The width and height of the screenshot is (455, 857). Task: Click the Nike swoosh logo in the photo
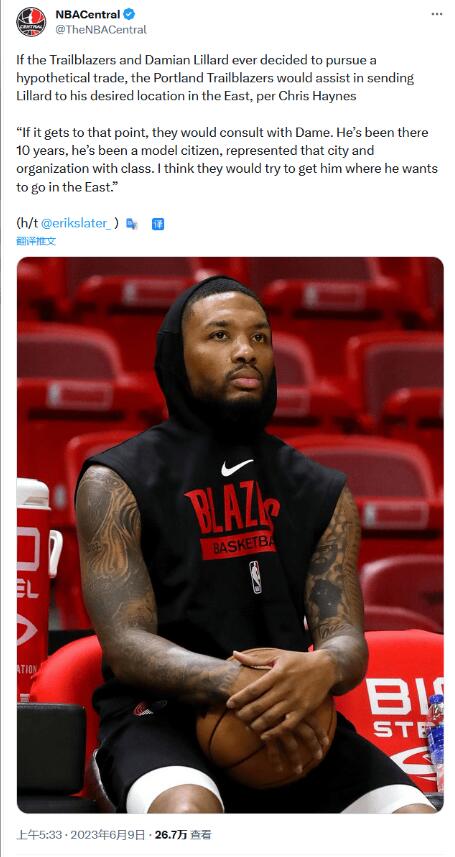236,467
